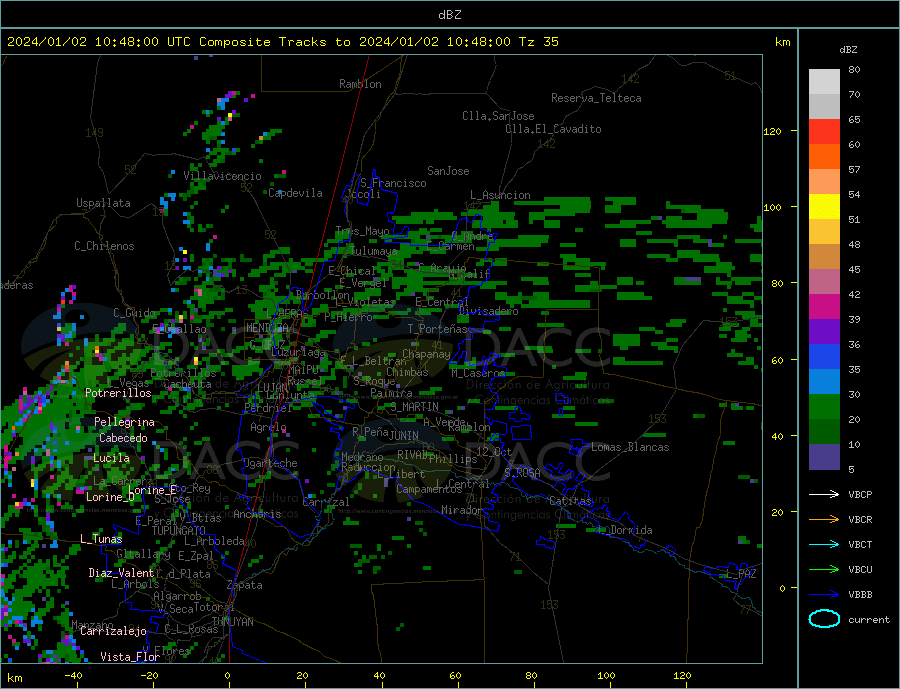900x689 pixels.
Task: Click the Vista_Flor label on map
Action: 130,657
